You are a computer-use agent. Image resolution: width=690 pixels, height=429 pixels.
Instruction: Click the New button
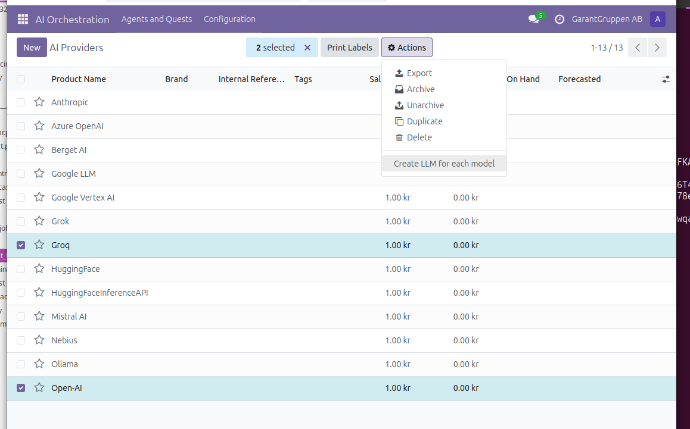(x=32, y=48)
